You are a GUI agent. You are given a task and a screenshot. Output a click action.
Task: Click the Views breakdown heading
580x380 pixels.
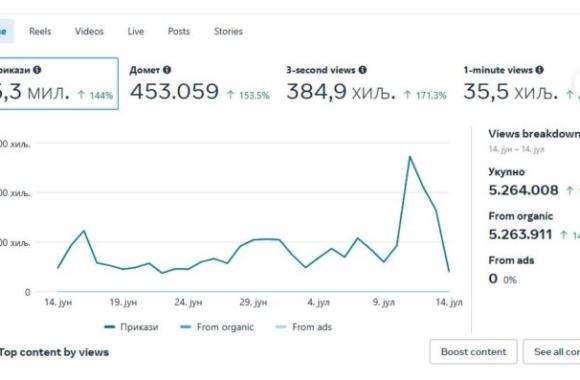coord(534,134)
